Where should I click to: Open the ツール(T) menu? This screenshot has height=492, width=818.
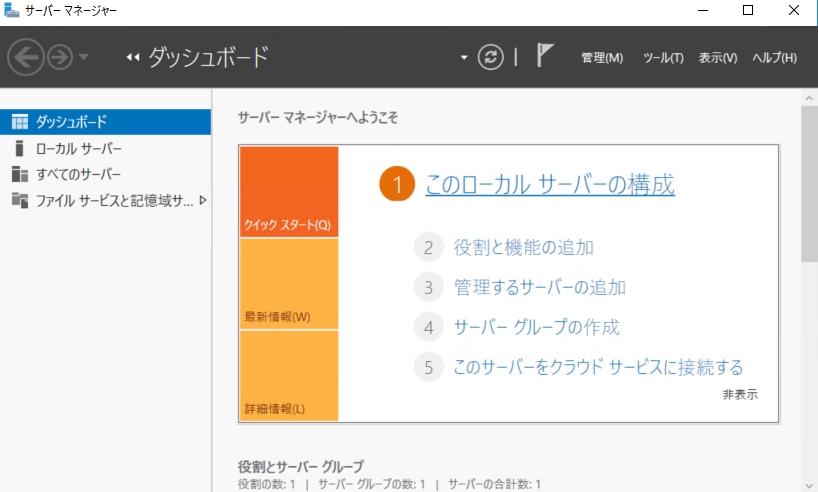pyautogui.click(x=663, y=57)
